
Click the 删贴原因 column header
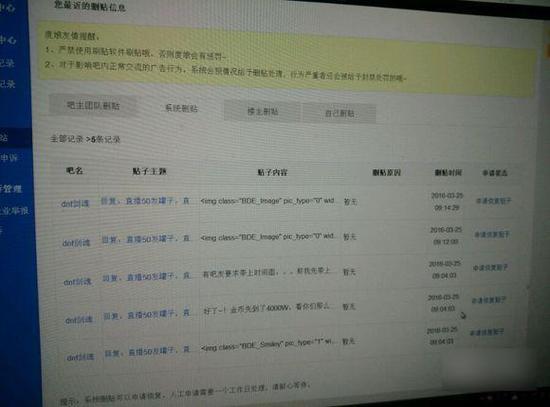pyautogui.click(x=387, y=172)
